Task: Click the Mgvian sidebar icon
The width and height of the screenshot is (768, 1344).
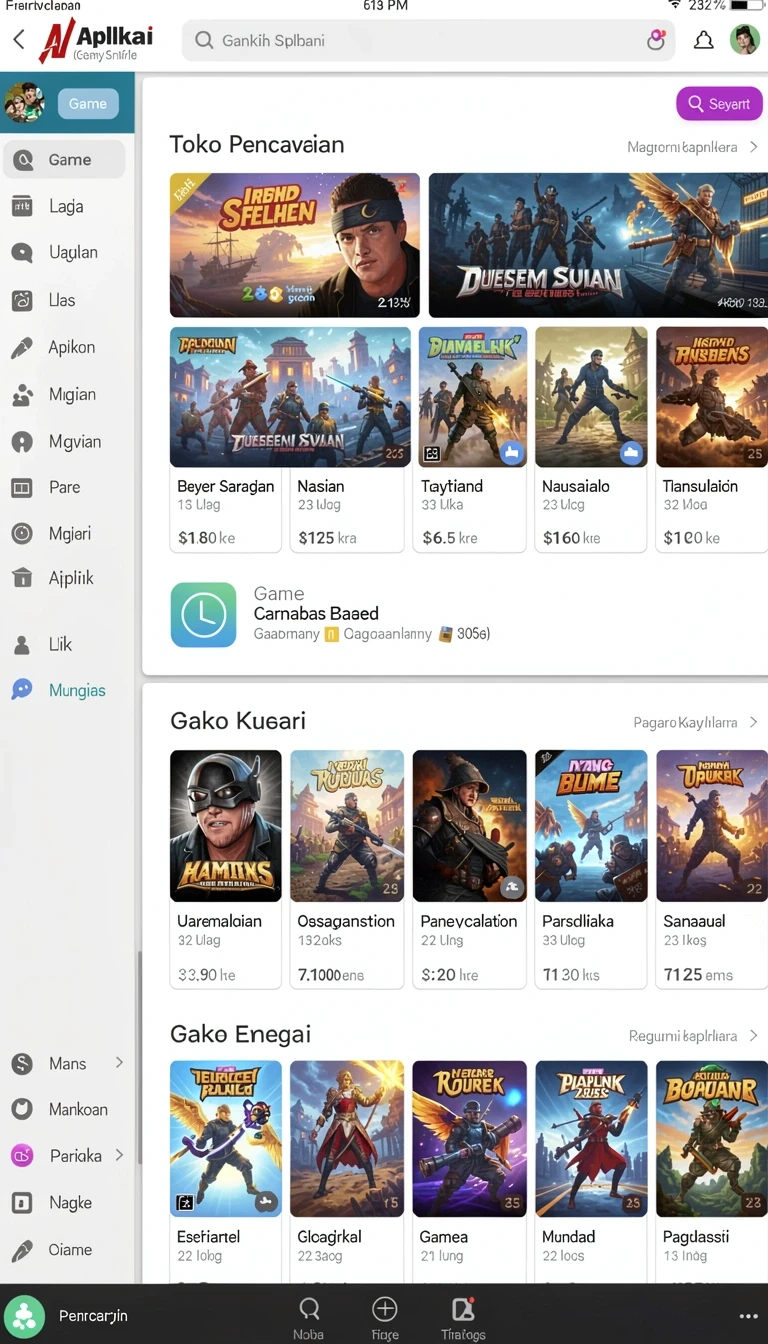Action: [x=22, y=441]
